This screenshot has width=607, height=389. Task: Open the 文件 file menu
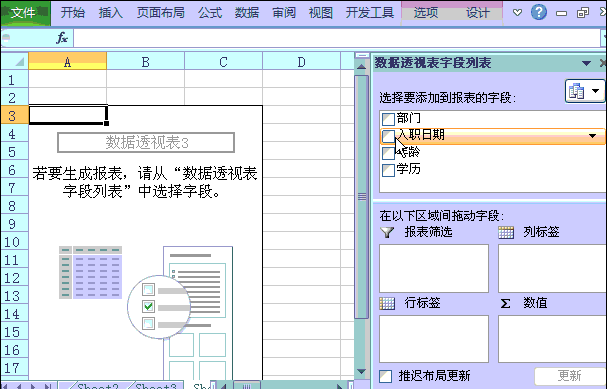25,13
